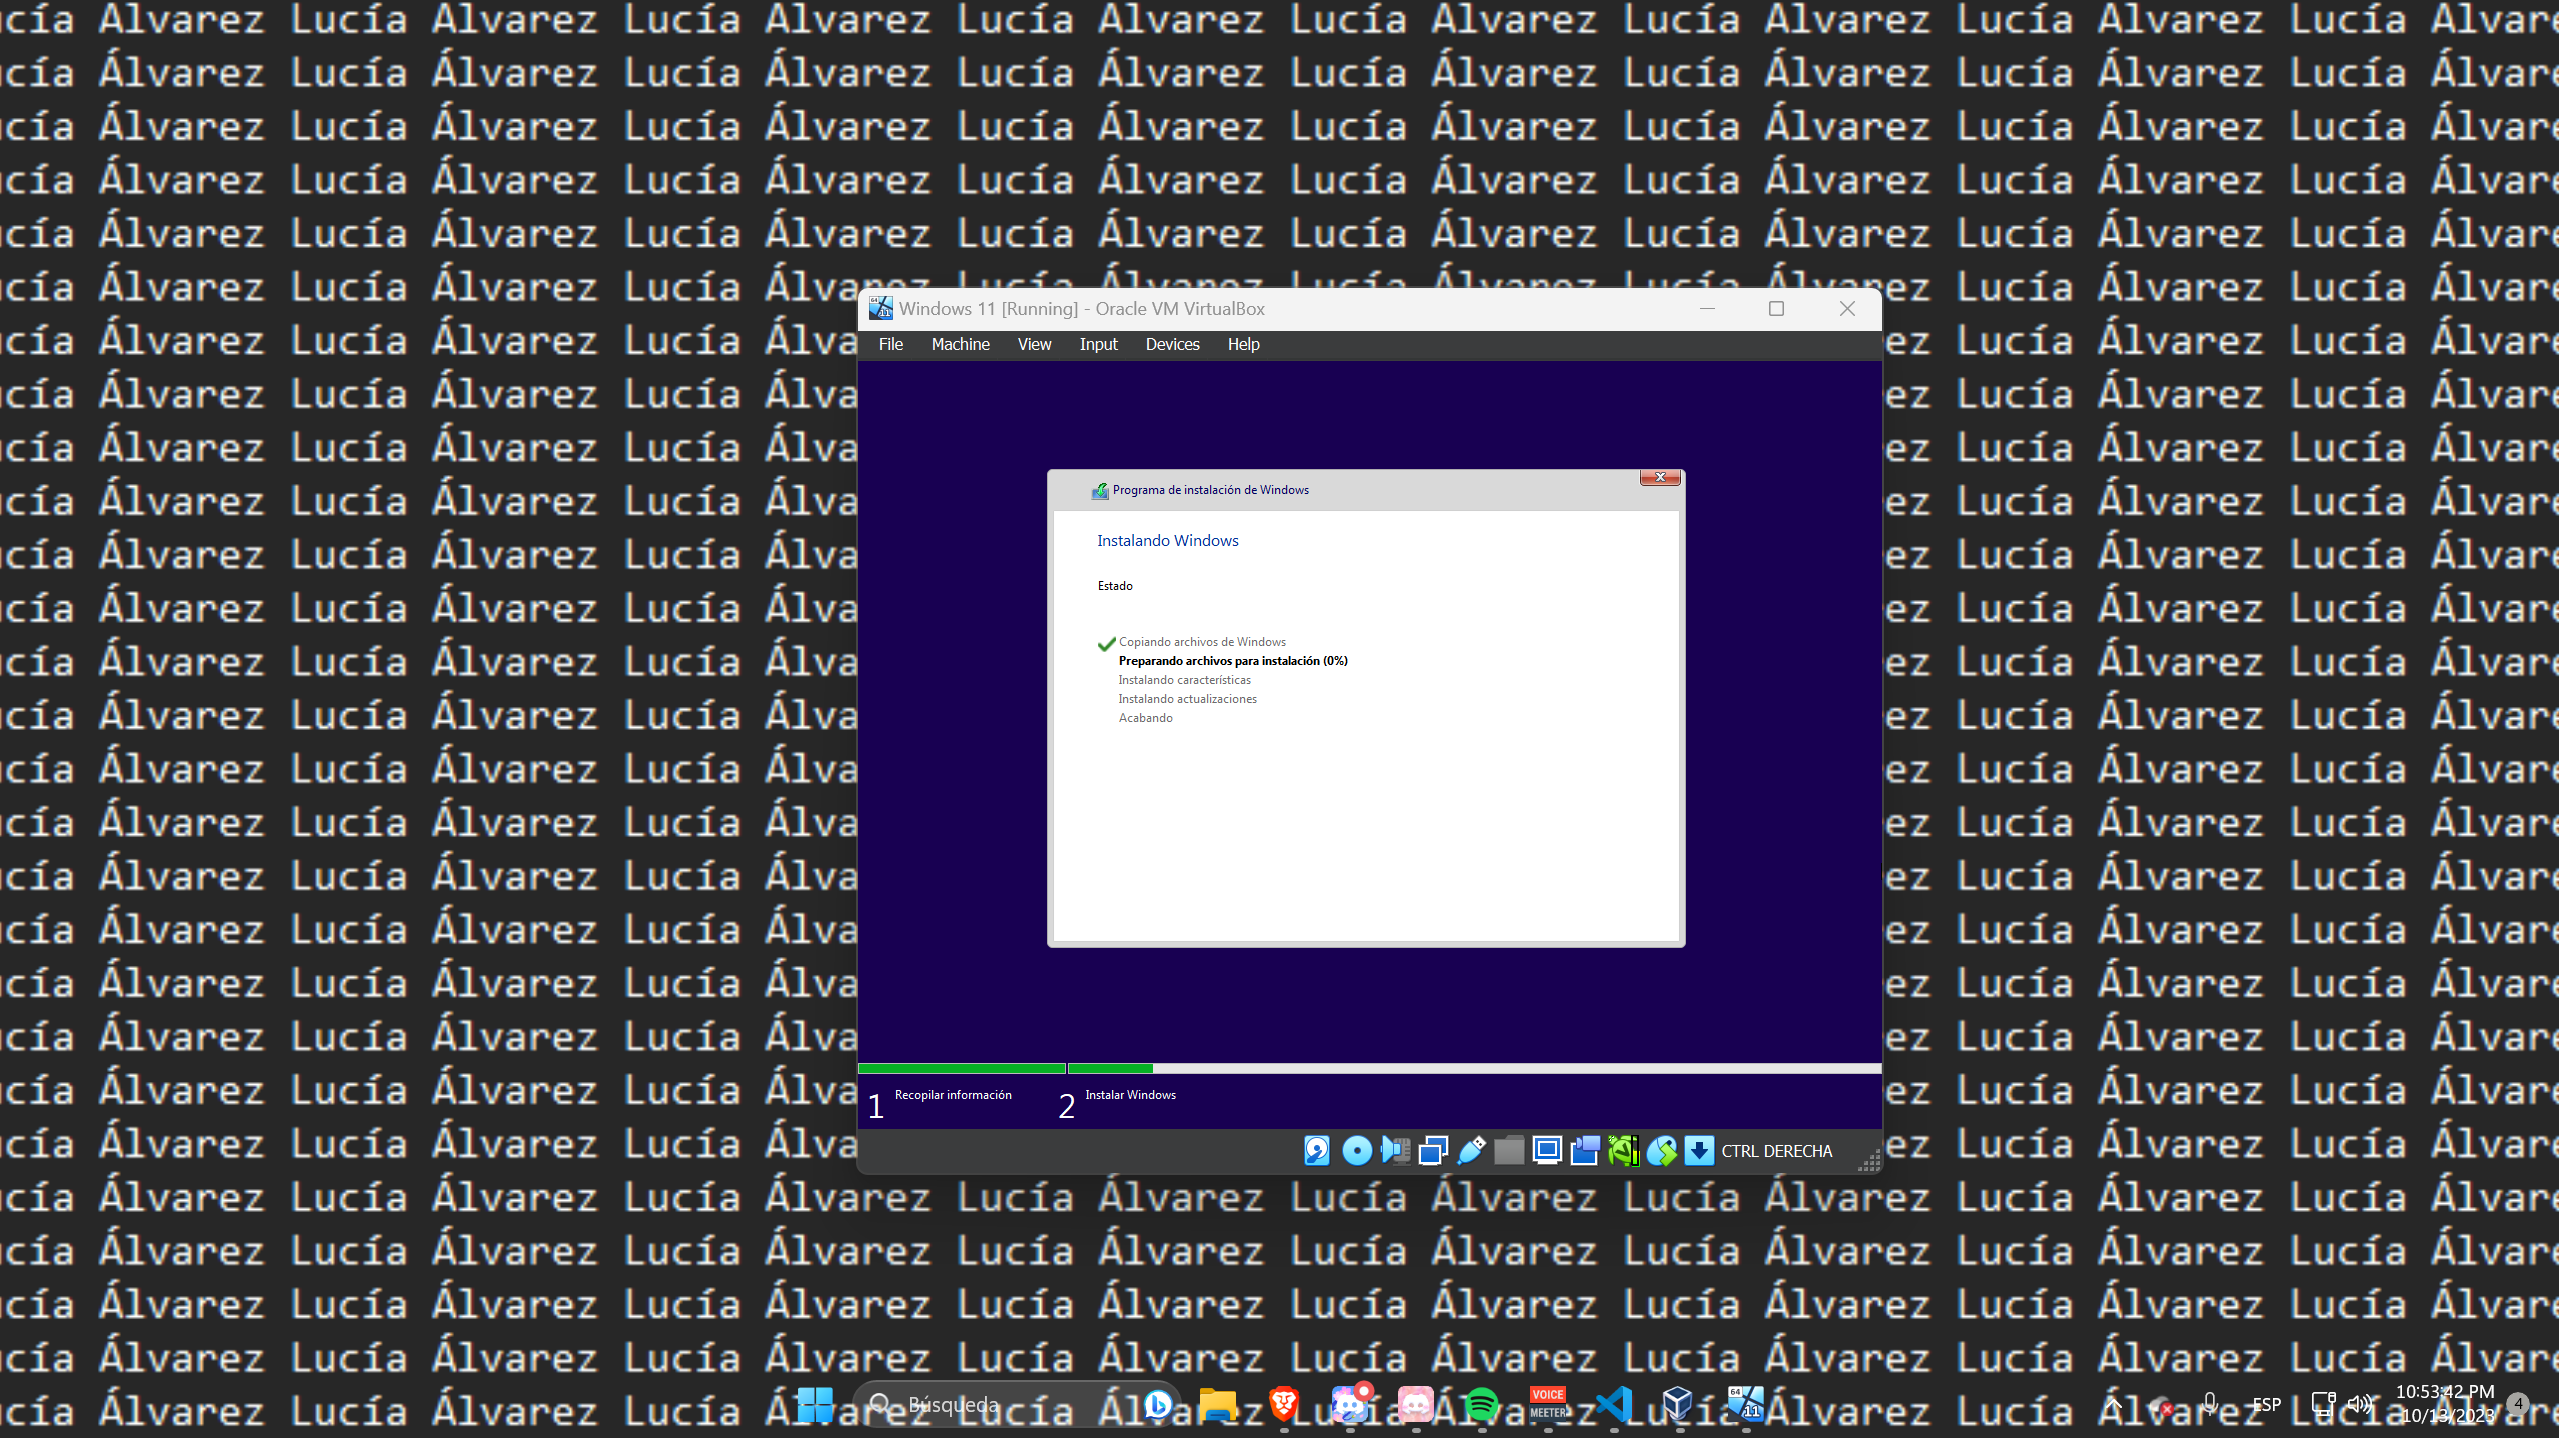Click the keyboard capture arrow indicator
This screenshot has width=2559, height=1438.
1698,1151
